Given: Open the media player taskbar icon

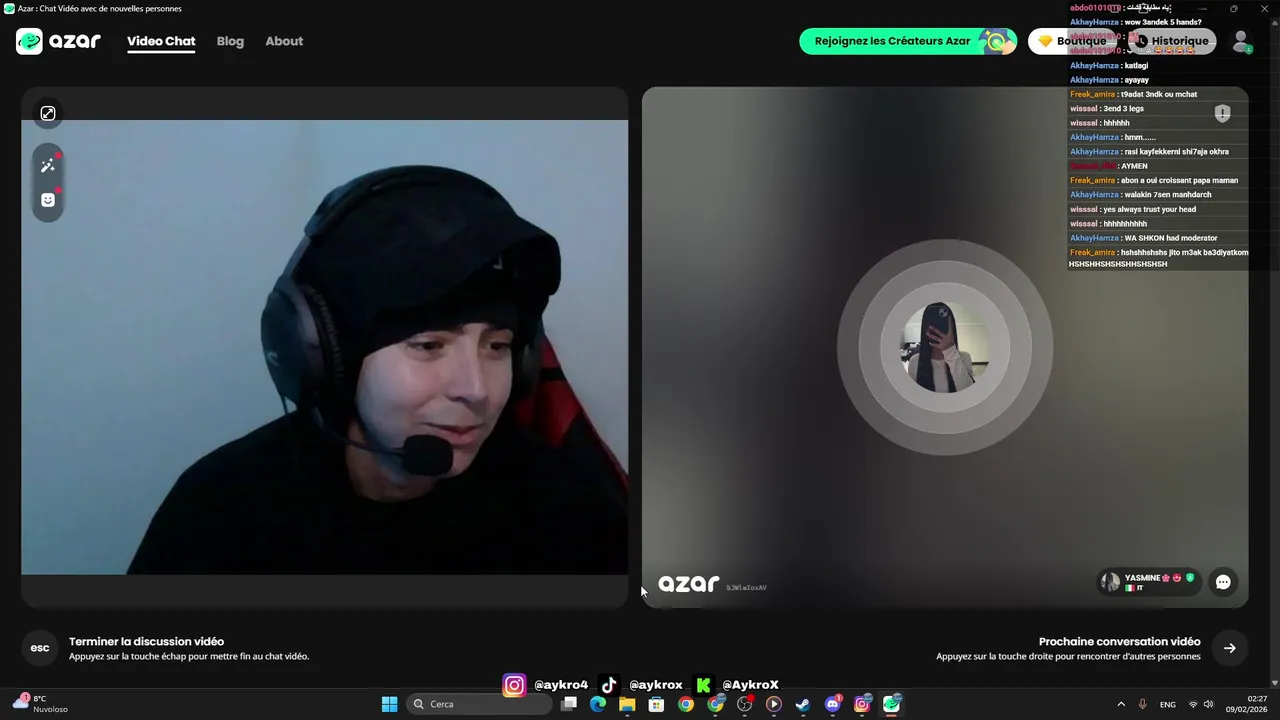Looking at the screenshot, I should (774, 704).
